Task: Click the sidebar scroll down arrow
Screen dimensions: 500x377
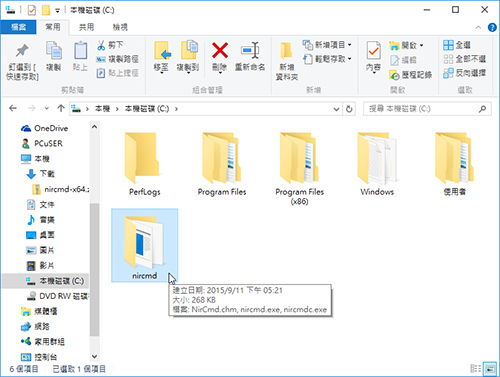Action: (94, 357)
